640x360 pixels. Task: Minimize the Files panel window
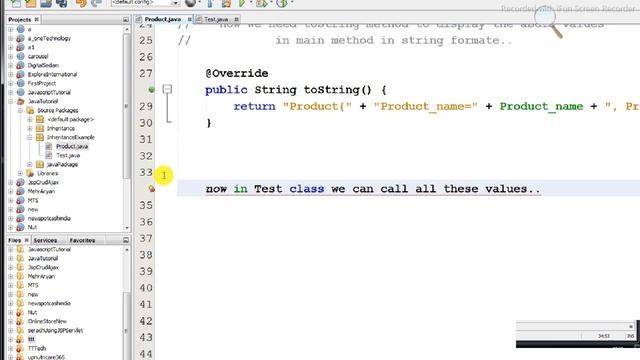(x=126, y=240)
